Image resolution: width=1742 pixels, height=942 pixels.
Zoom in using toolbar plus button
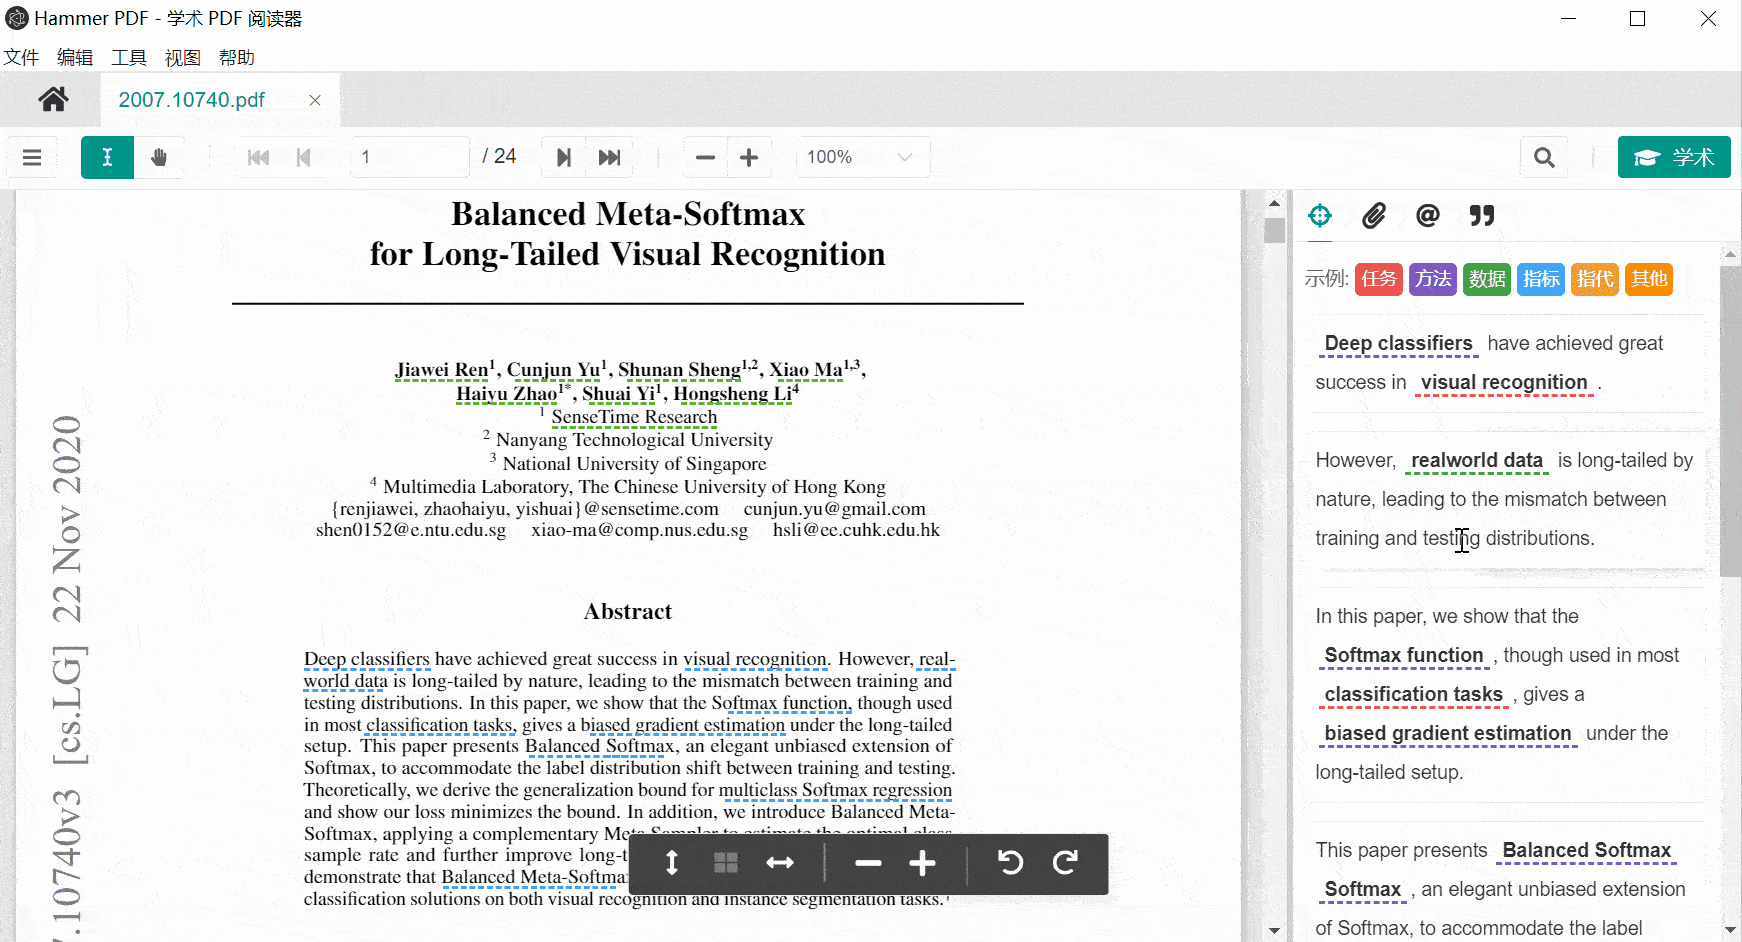(x=749, y=157)
